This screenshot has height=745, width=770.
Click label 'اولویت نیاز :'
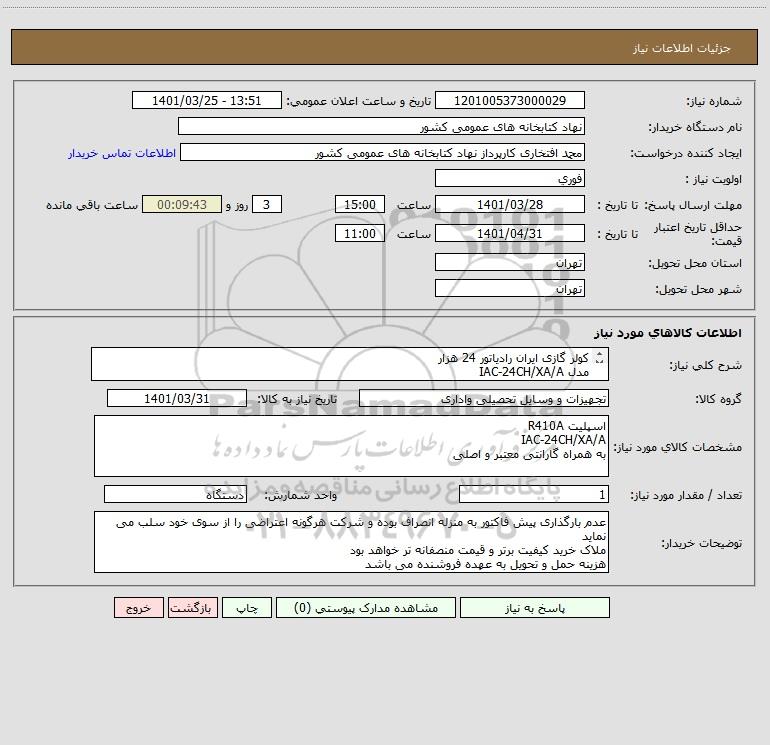[714, 179]
